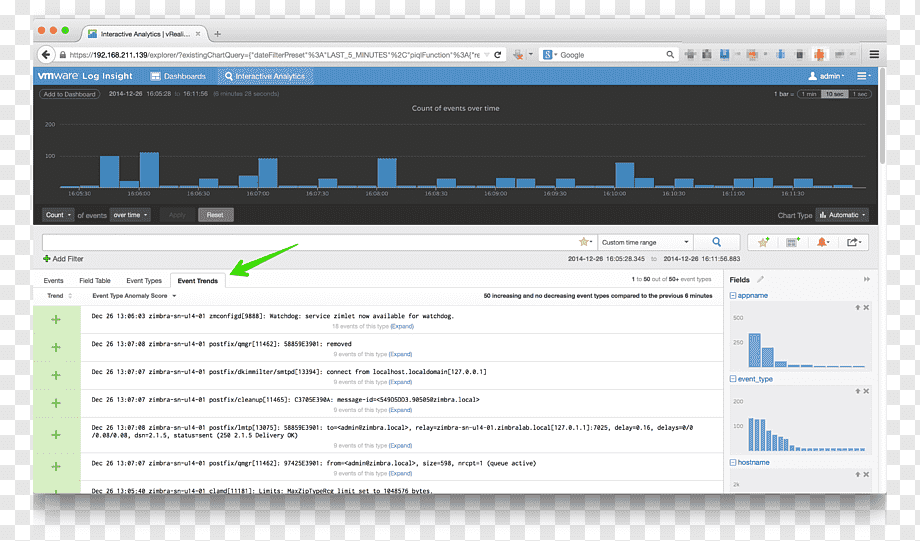The image size is (920, 541).
Task: Click green plus trend for postfix/lmtp row
Action: click(x=56, y=435)
